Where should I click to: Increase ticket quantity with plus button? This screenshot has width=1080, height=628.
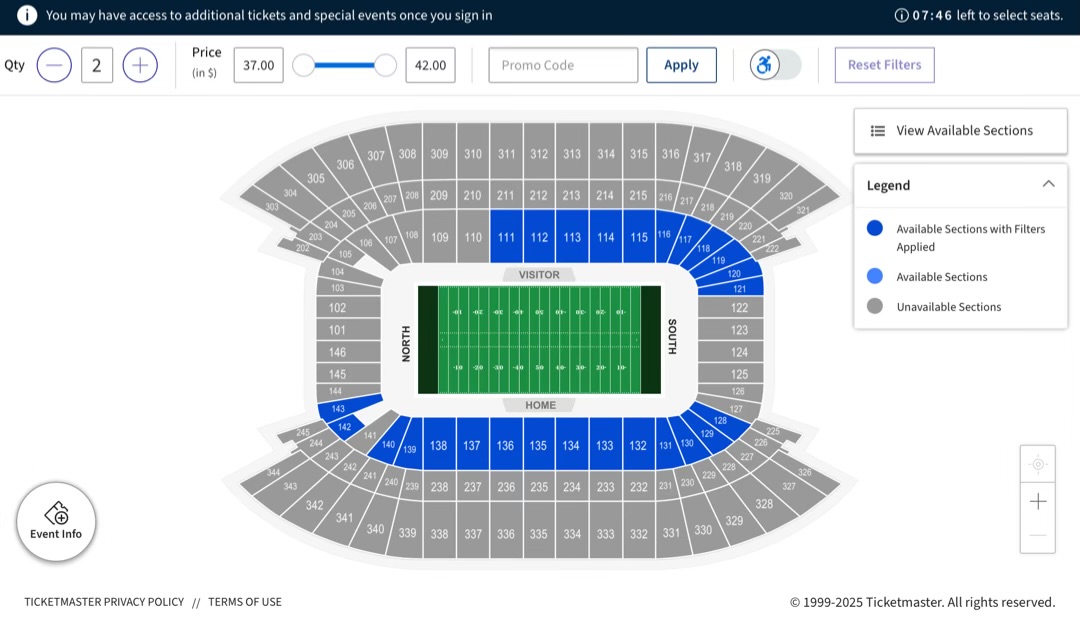(x=140, y=66)
